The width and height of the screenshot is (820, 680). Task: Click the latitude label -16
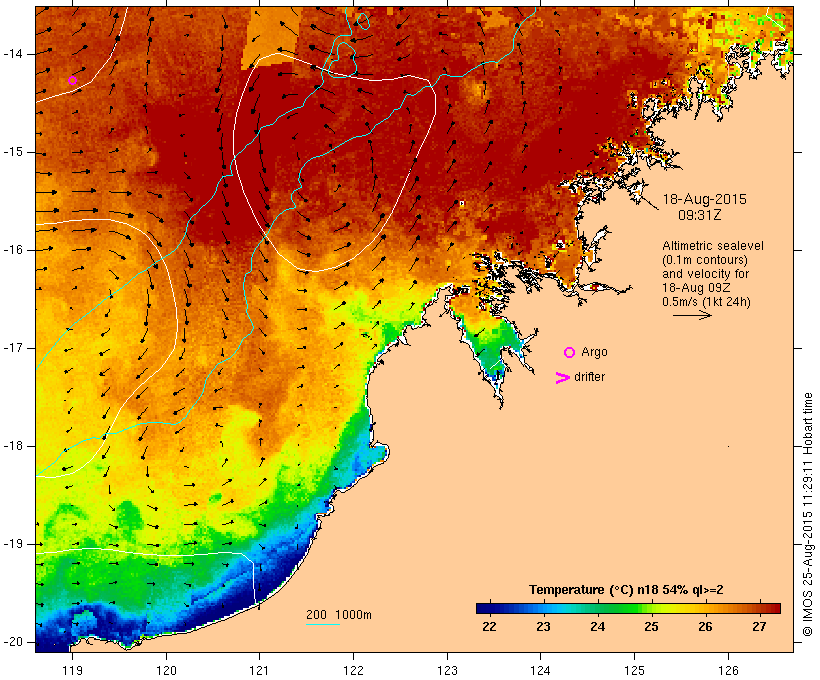point(13,250)
